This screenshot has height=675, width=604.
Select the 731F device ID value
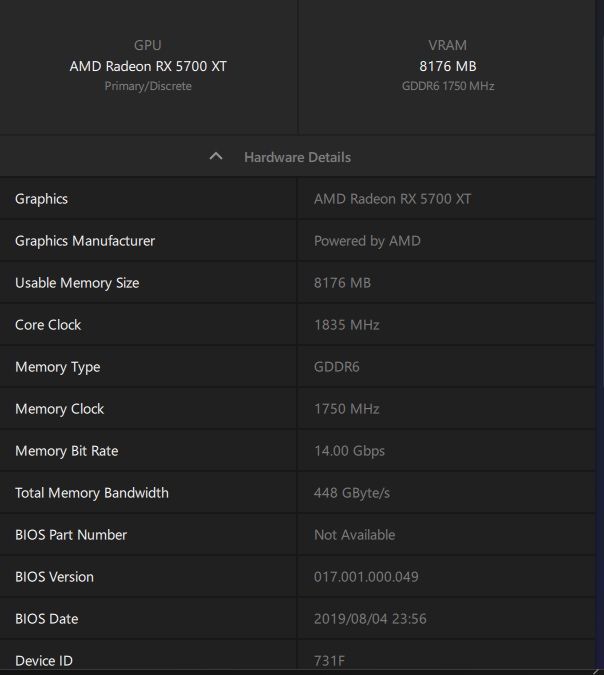coord(329,661)
